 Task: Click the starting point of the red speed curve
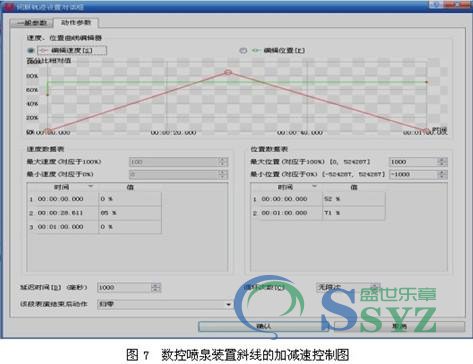coord(48,131)
